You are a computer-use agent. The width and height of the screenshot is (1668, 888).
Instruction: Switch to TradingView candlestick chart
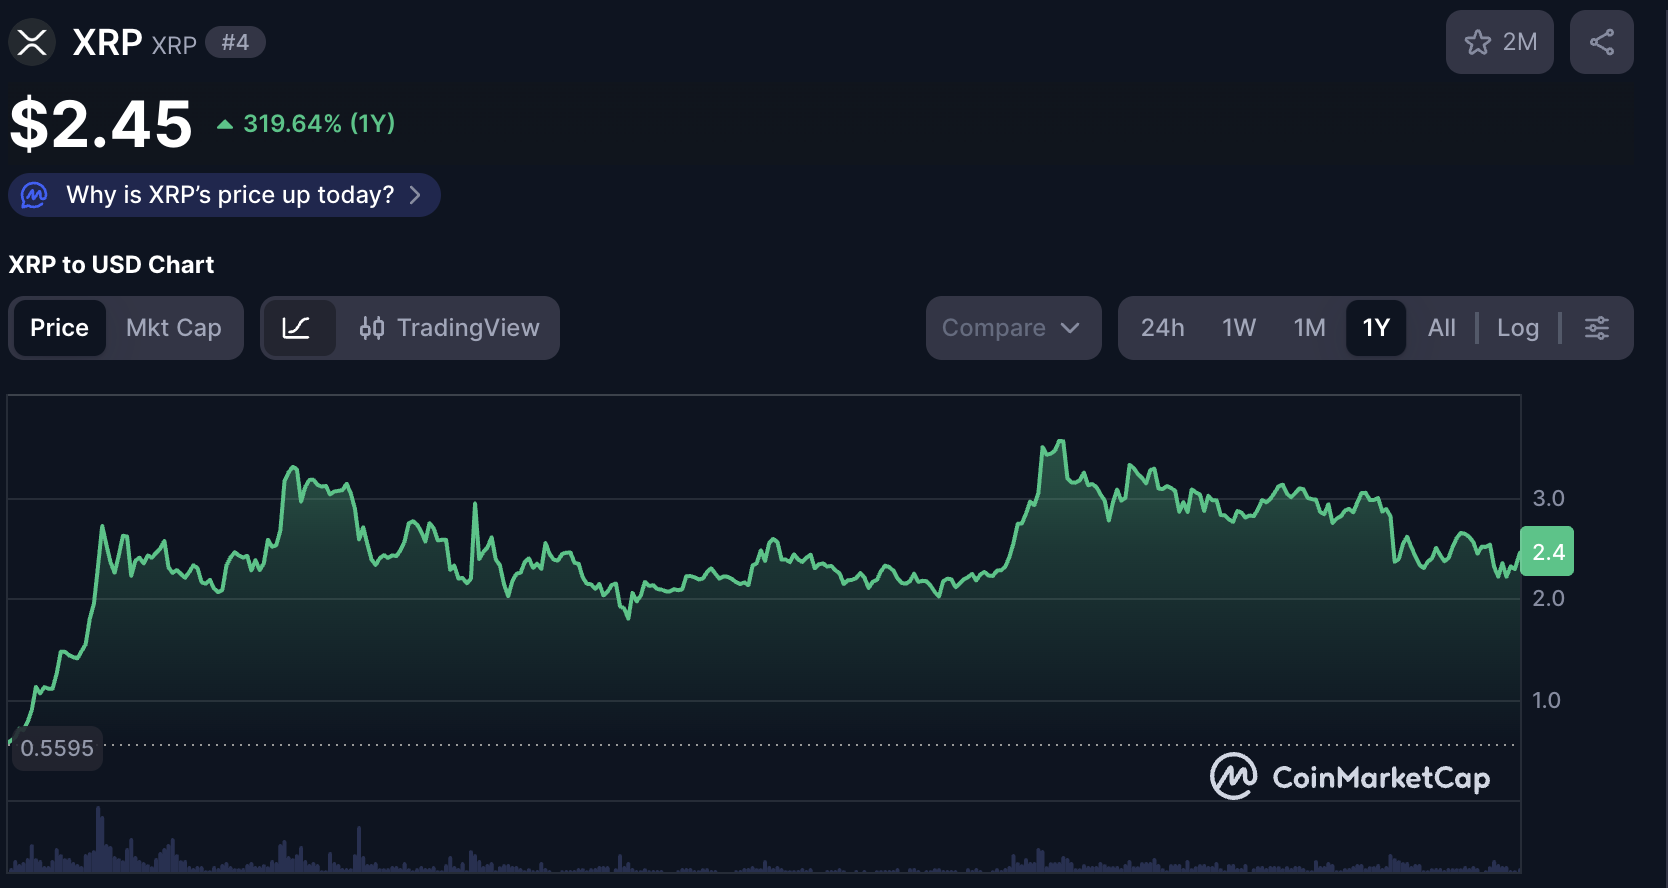tap(450, 328)
